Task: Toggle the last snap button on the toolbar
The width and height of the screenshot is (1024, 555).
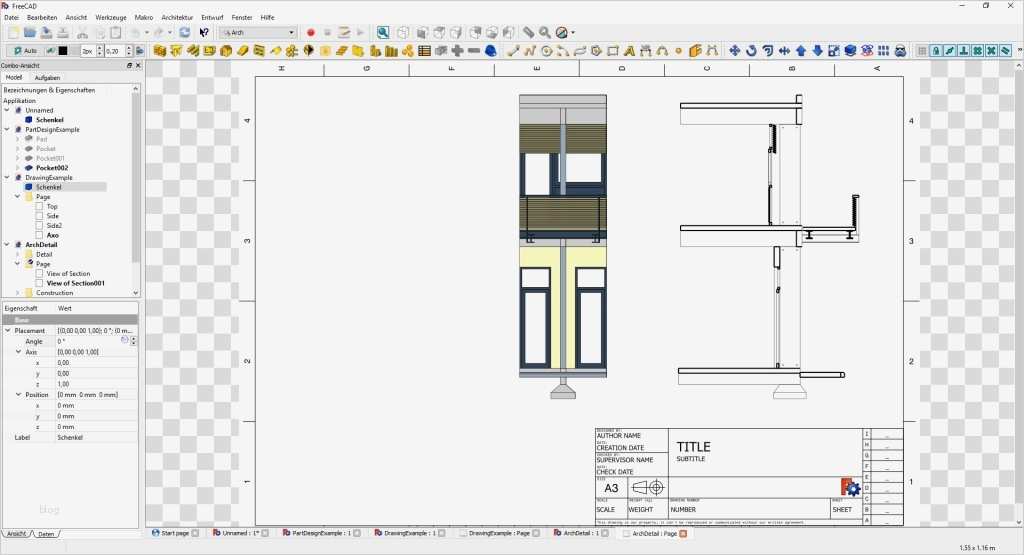Action: pos(1006,51)
